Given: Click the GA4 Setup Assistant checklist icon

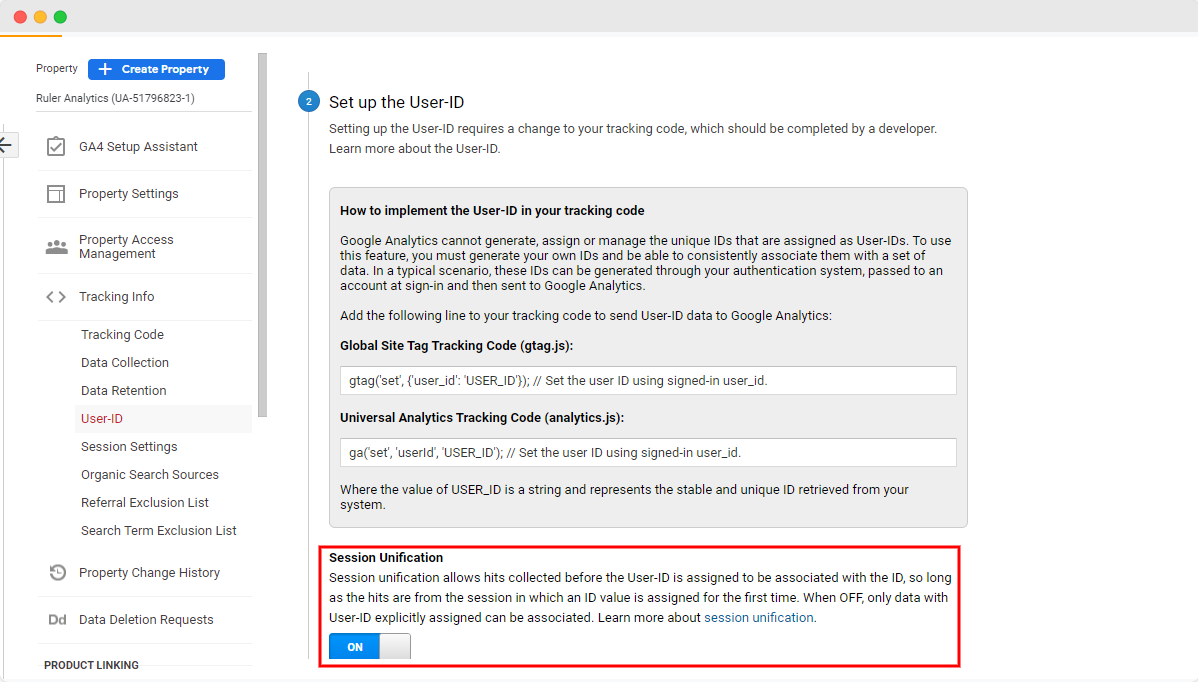Looking at the screenshot, I should pos(56,145).
